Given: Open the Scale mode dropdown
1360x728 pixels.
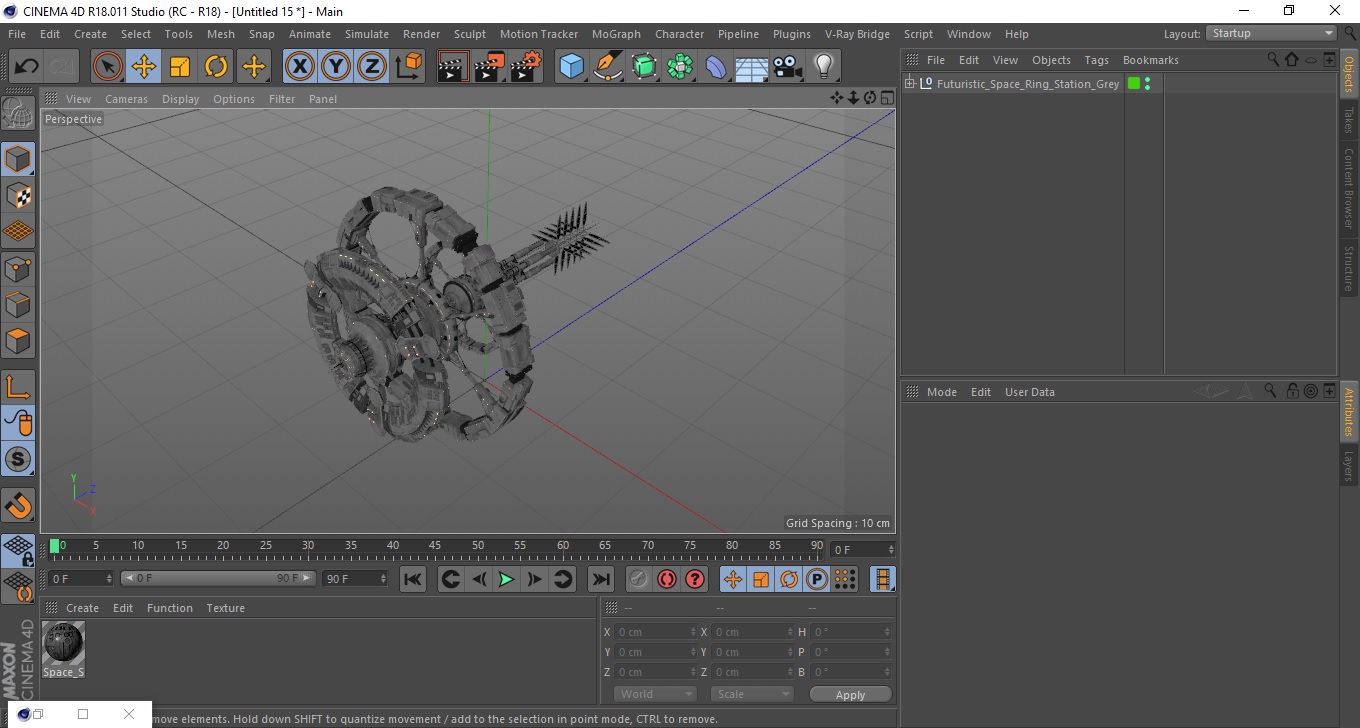Looking at the screenshot, I should click(752, 694).
